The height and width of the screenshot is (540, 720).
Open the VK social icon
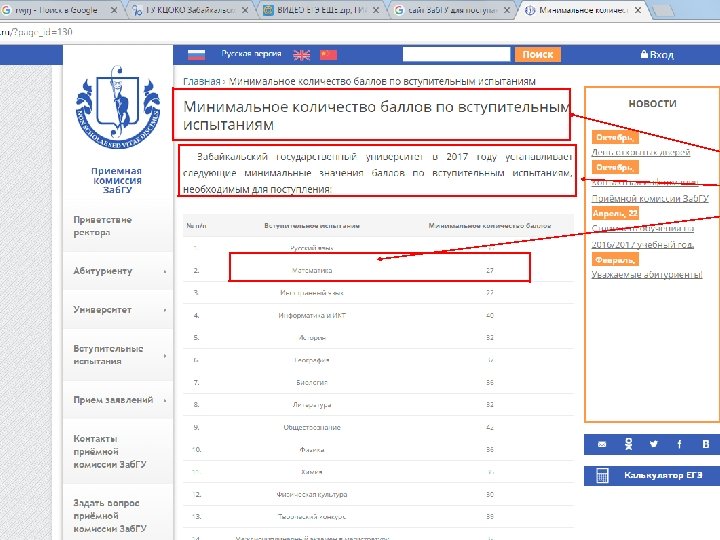[x=706, y=444]
